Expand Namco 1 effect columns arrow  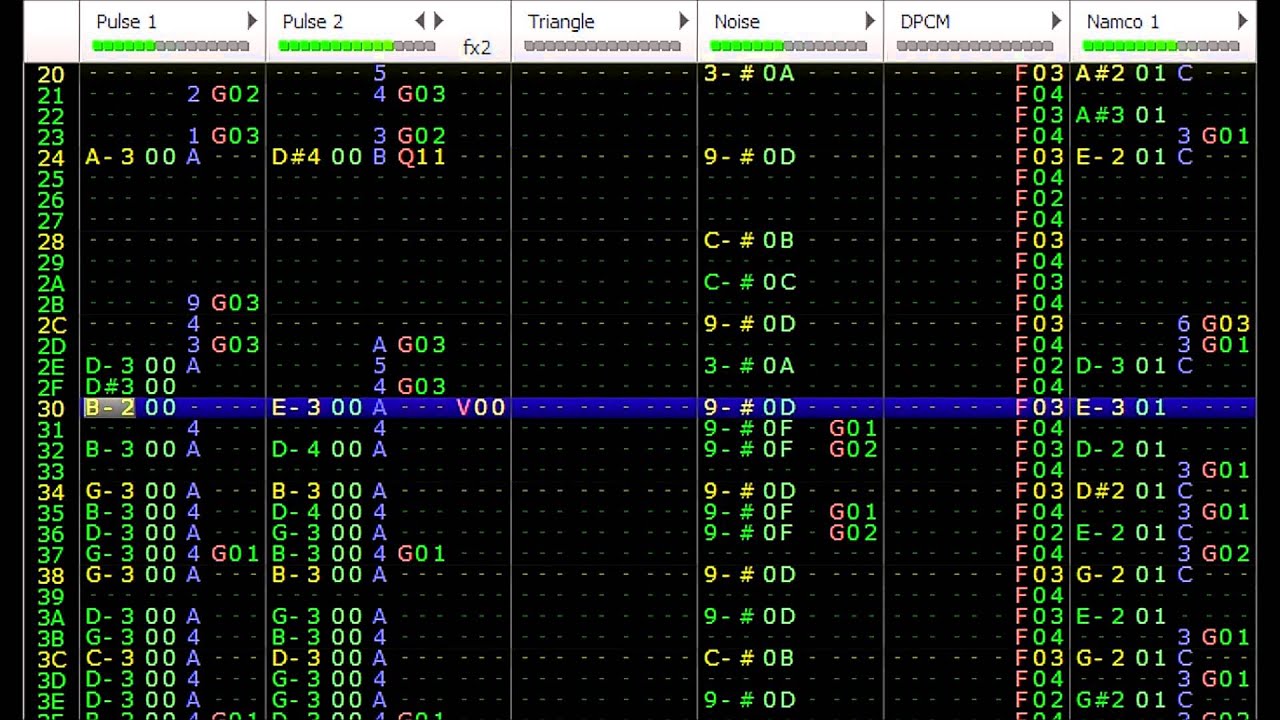[1242, 21]
